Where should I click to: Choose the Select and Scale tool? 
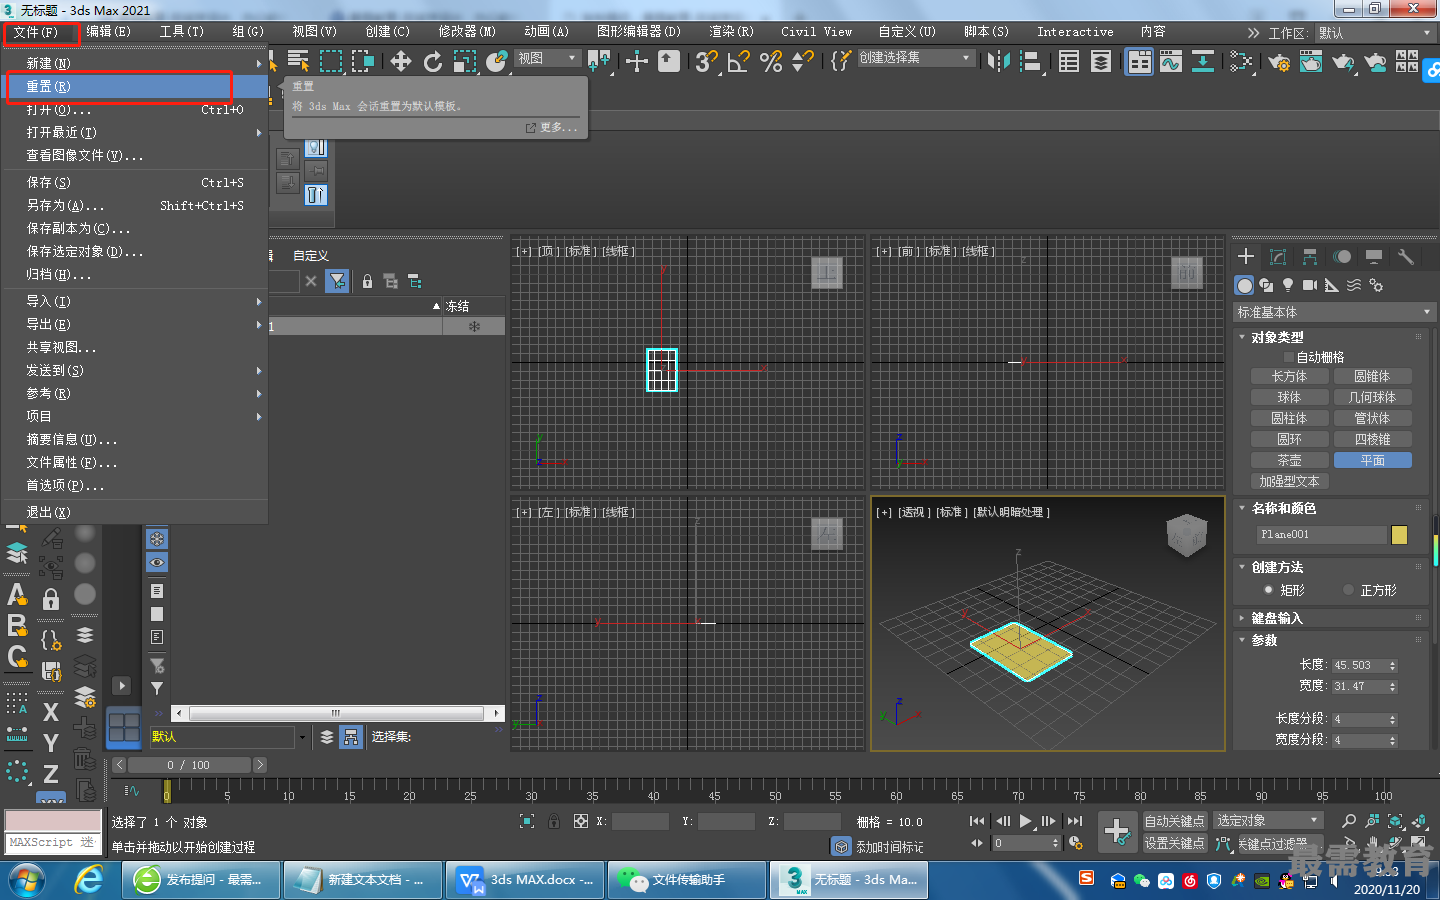pyautogui.click(x=465, y=62)
